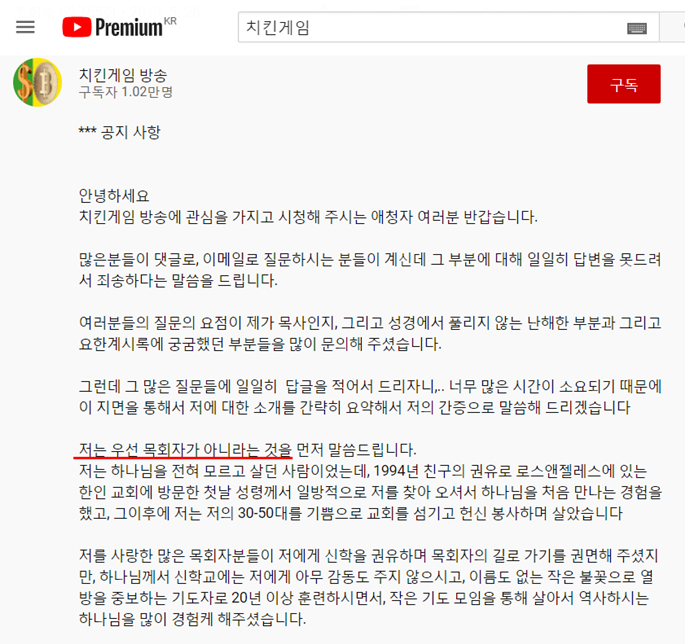Click the 안녕하세요 greeting line
The image size is (685, 644).
click(114, 195)
